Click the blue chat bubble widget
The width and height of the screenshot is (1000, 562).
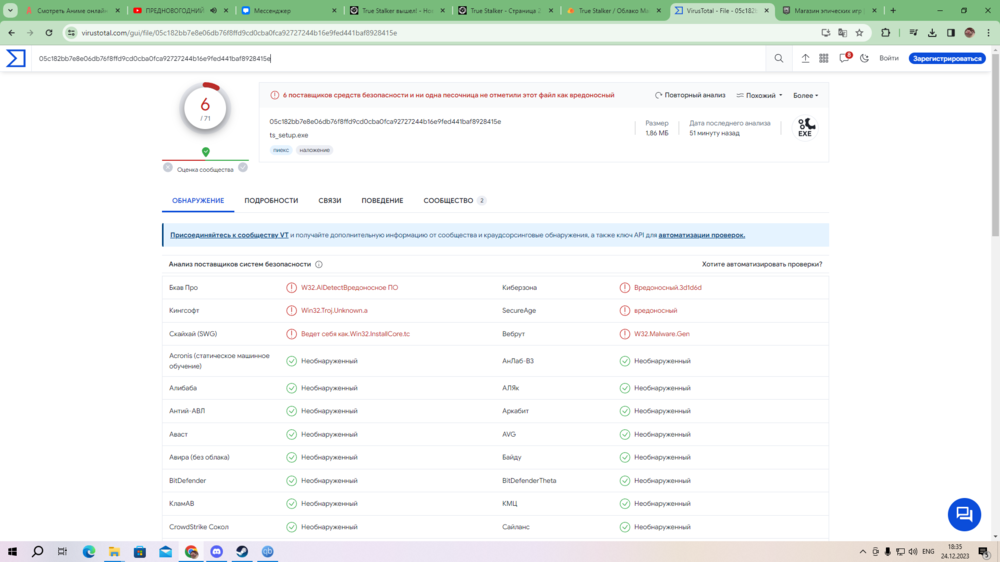[964, 514]
